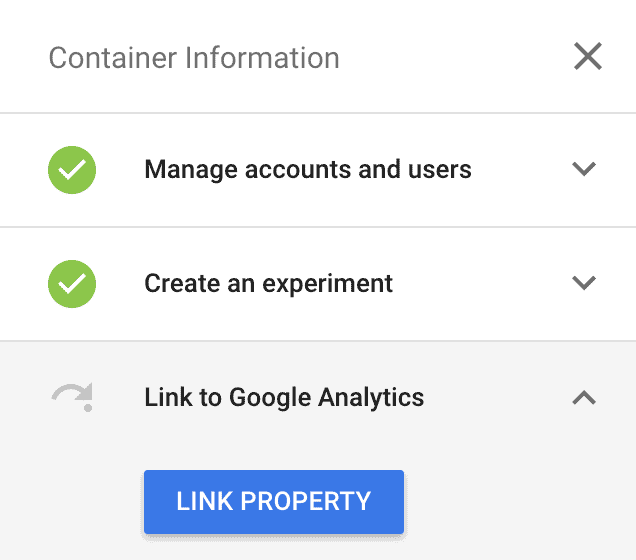Collapse Link to Google Analytics chevron
This screenshot has width=636, height=560.
point(584,397)
